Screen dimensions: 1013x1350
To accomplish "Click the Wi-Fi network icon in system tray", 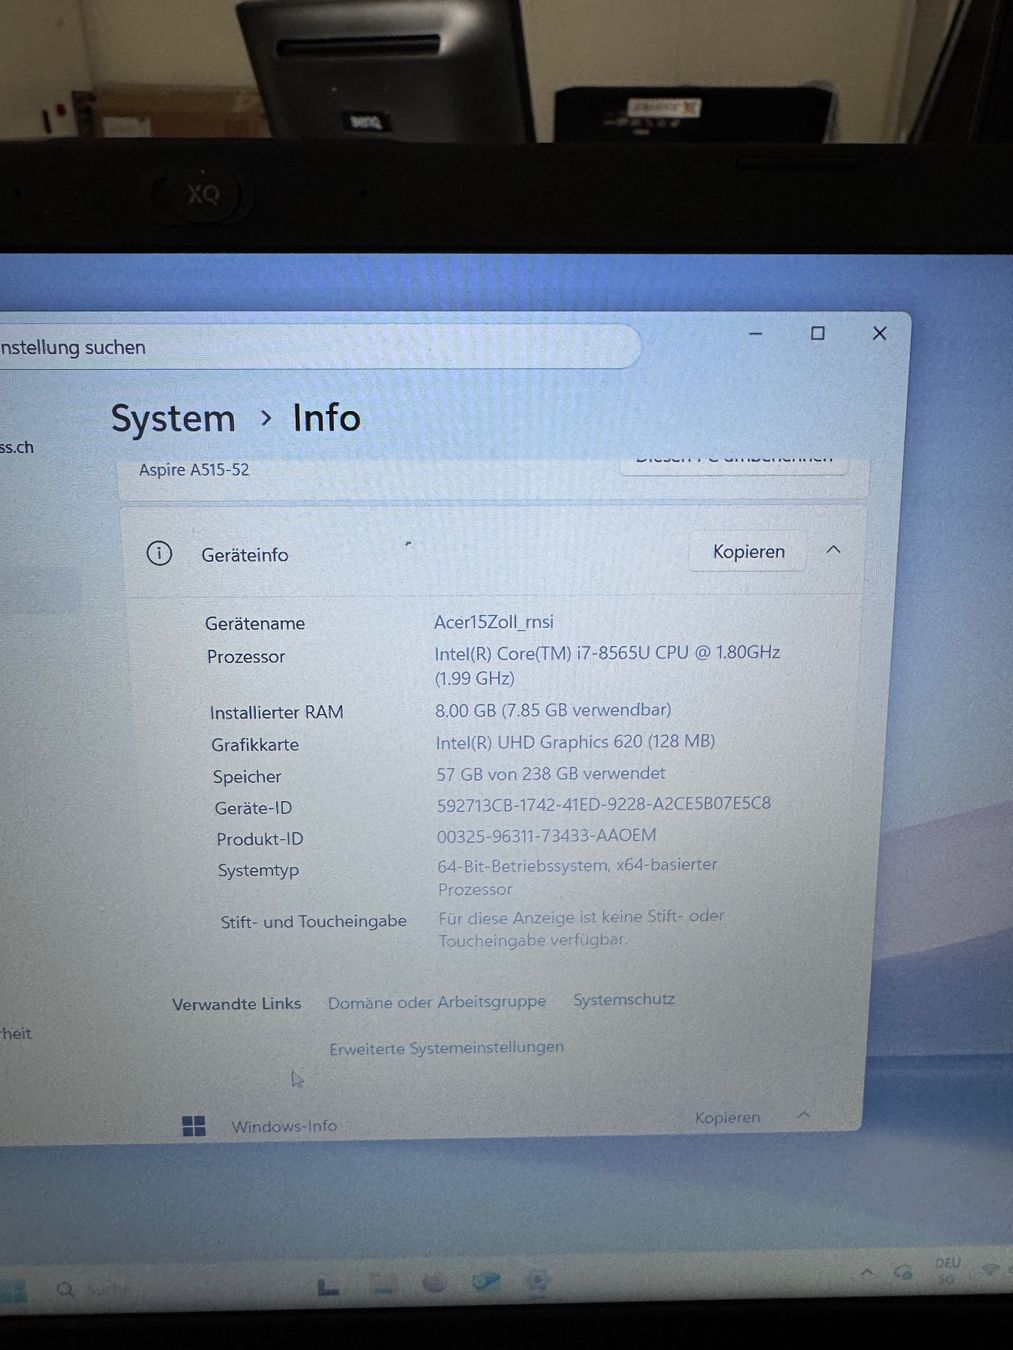I will (990, 1269).
